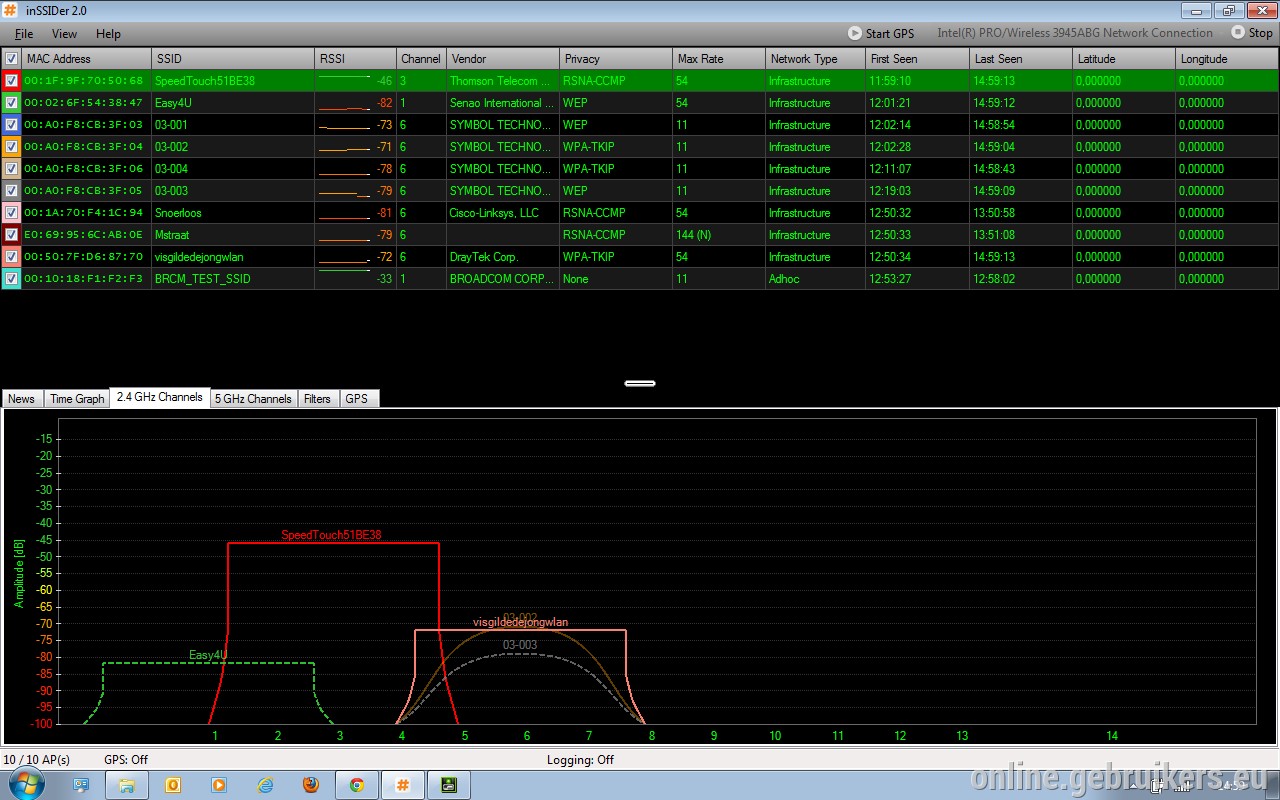
Task: Select the SpeedTouch51BE38 SSID cell in the table
Action: click(233, 81)
